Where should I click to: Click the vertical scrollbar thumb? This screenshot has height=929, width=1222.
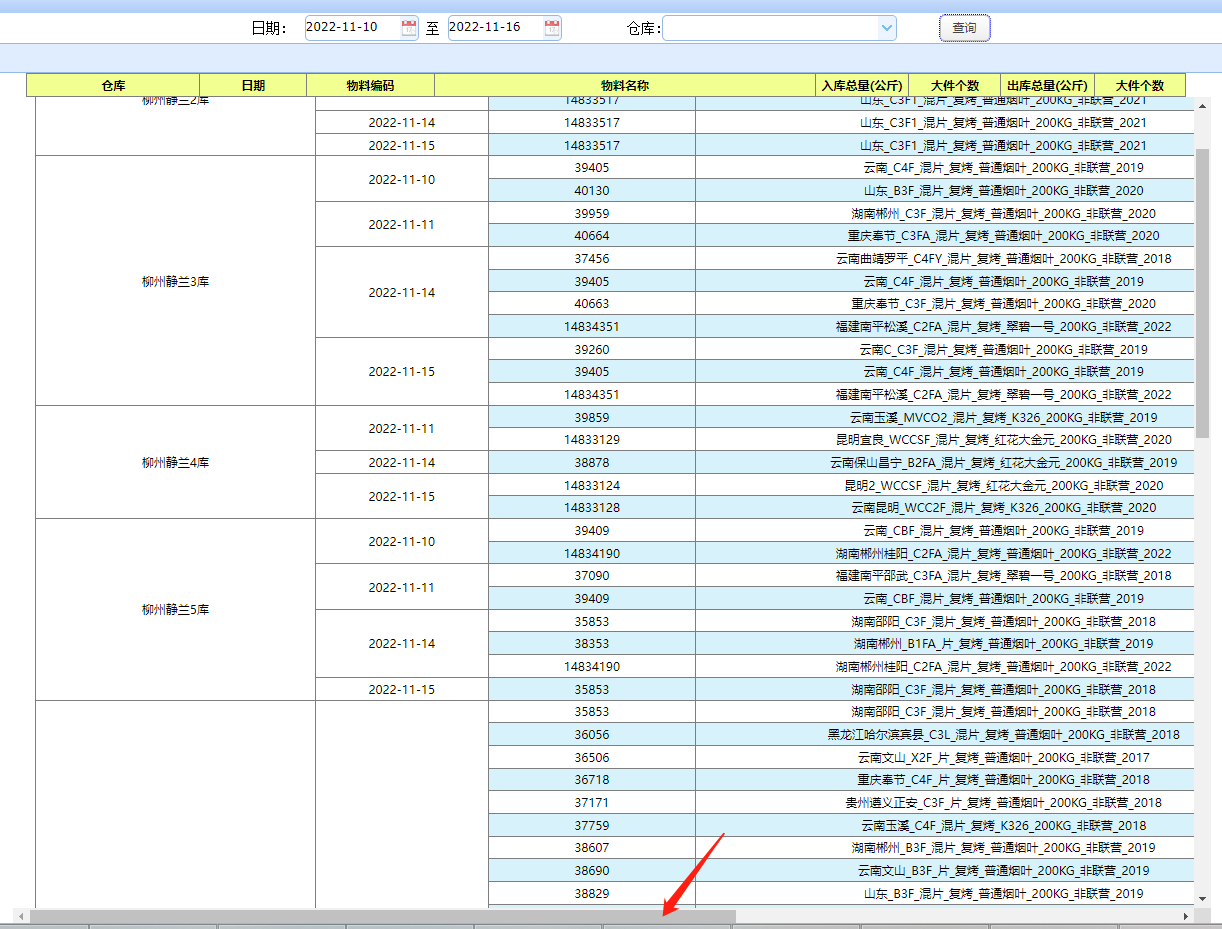(1203, 290)
